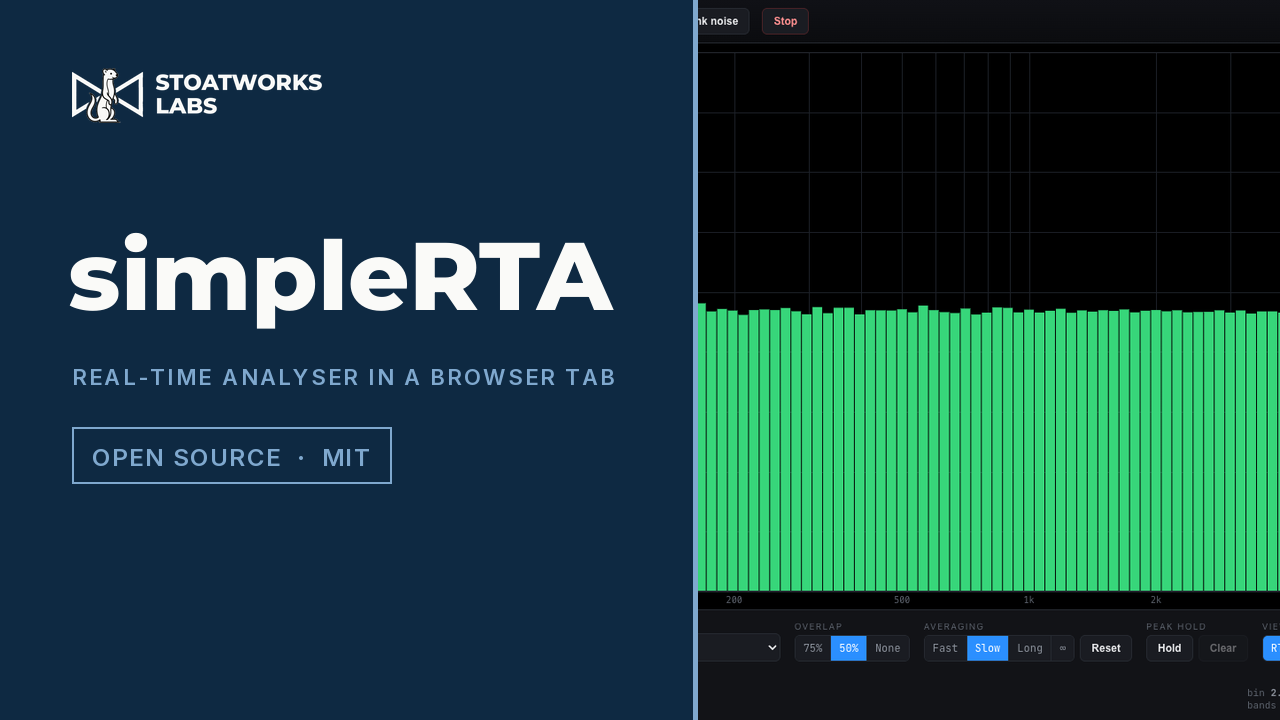Select infinite averaging symbol

1063,648
